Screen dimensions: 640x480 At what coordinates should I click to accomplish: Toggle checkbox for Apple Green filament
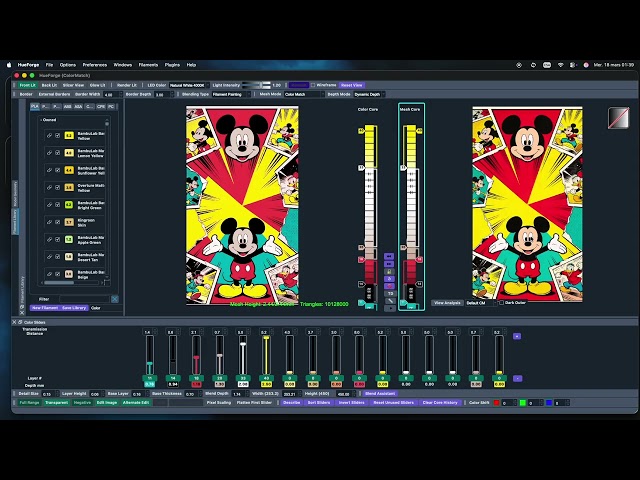[58, 239]
